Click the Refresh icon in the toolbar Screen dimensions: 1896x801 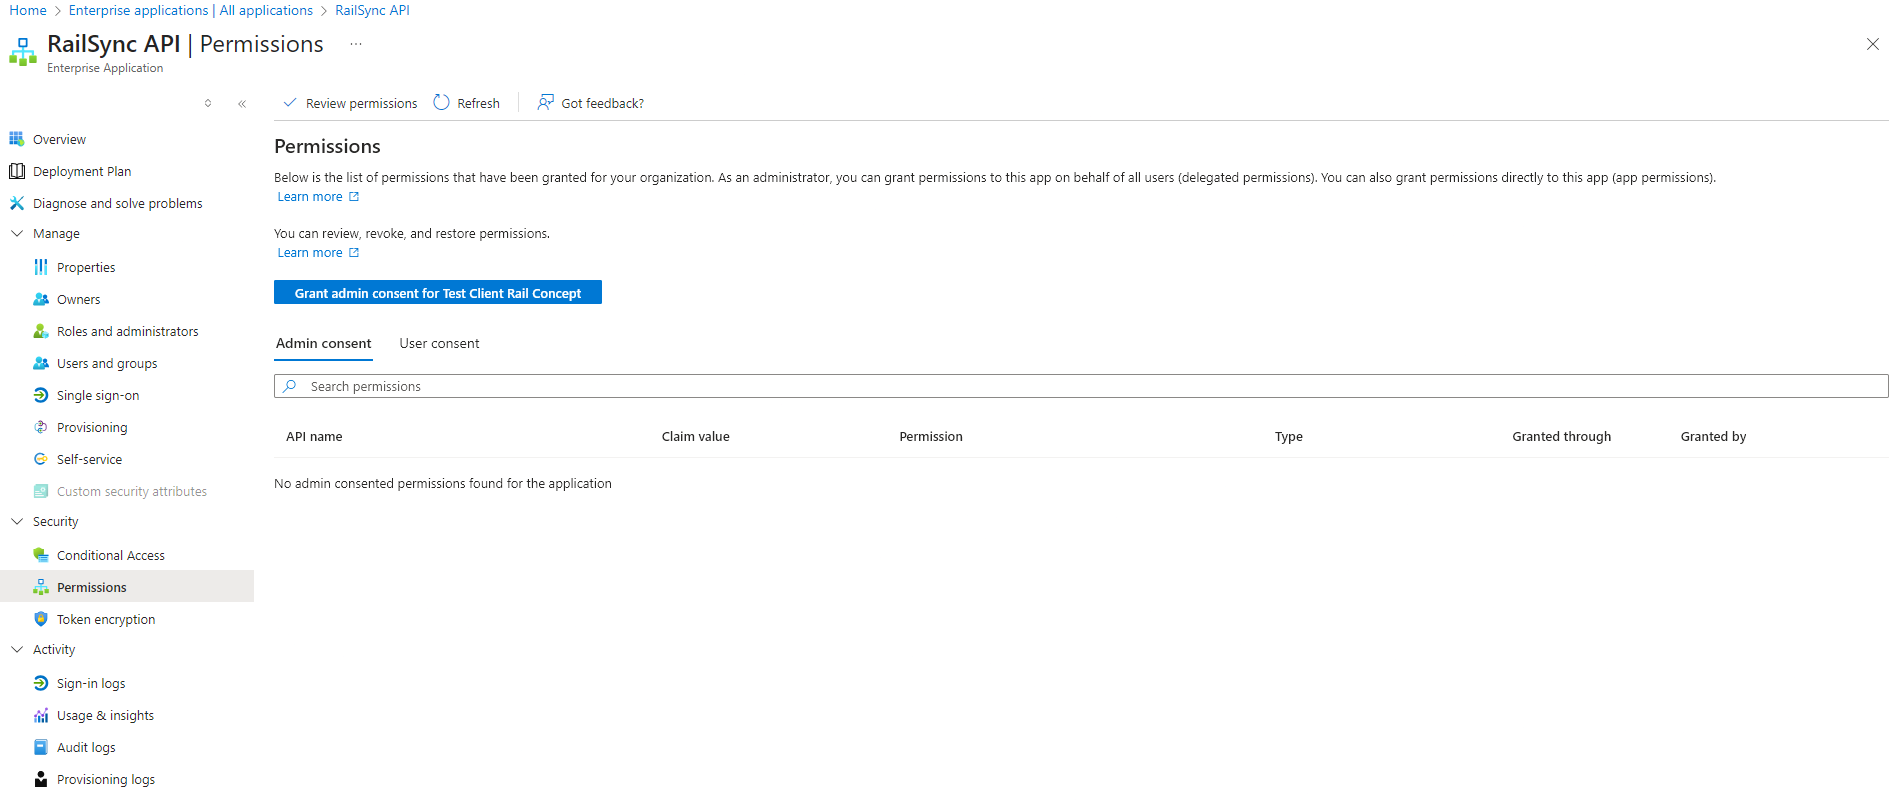coord(441,103)
